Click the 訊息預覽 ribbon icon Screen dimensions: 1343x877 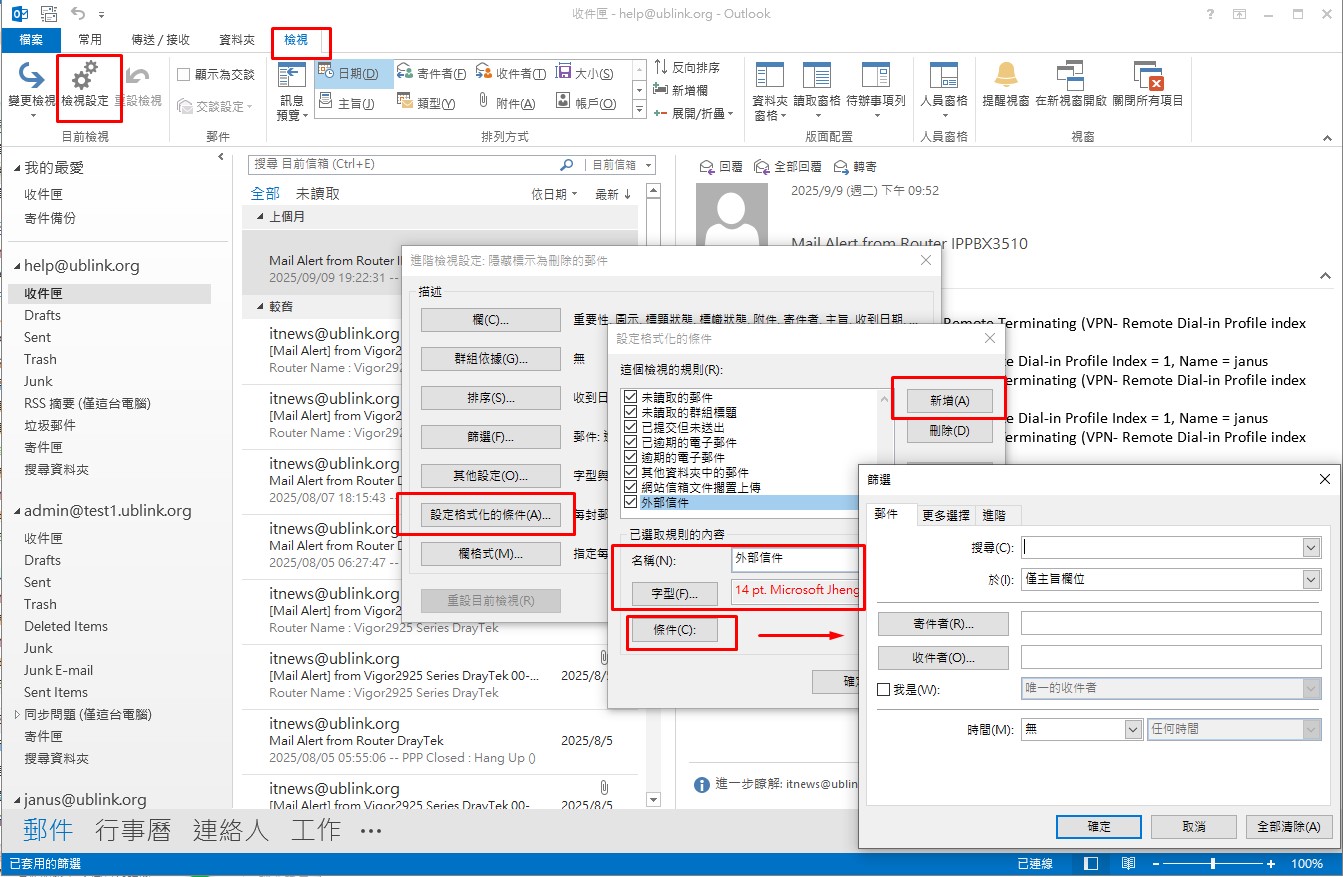coord(291,76)
